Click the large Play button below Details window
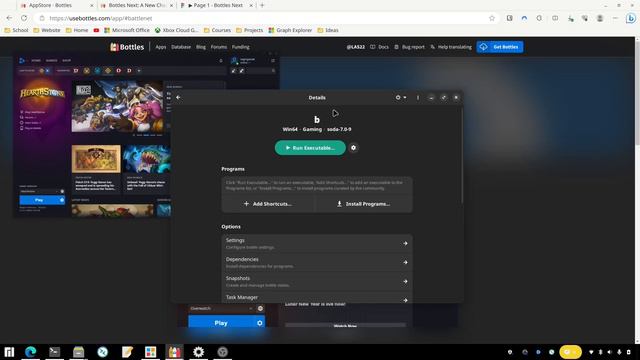The image size is (640, 360). click(221, 323)
